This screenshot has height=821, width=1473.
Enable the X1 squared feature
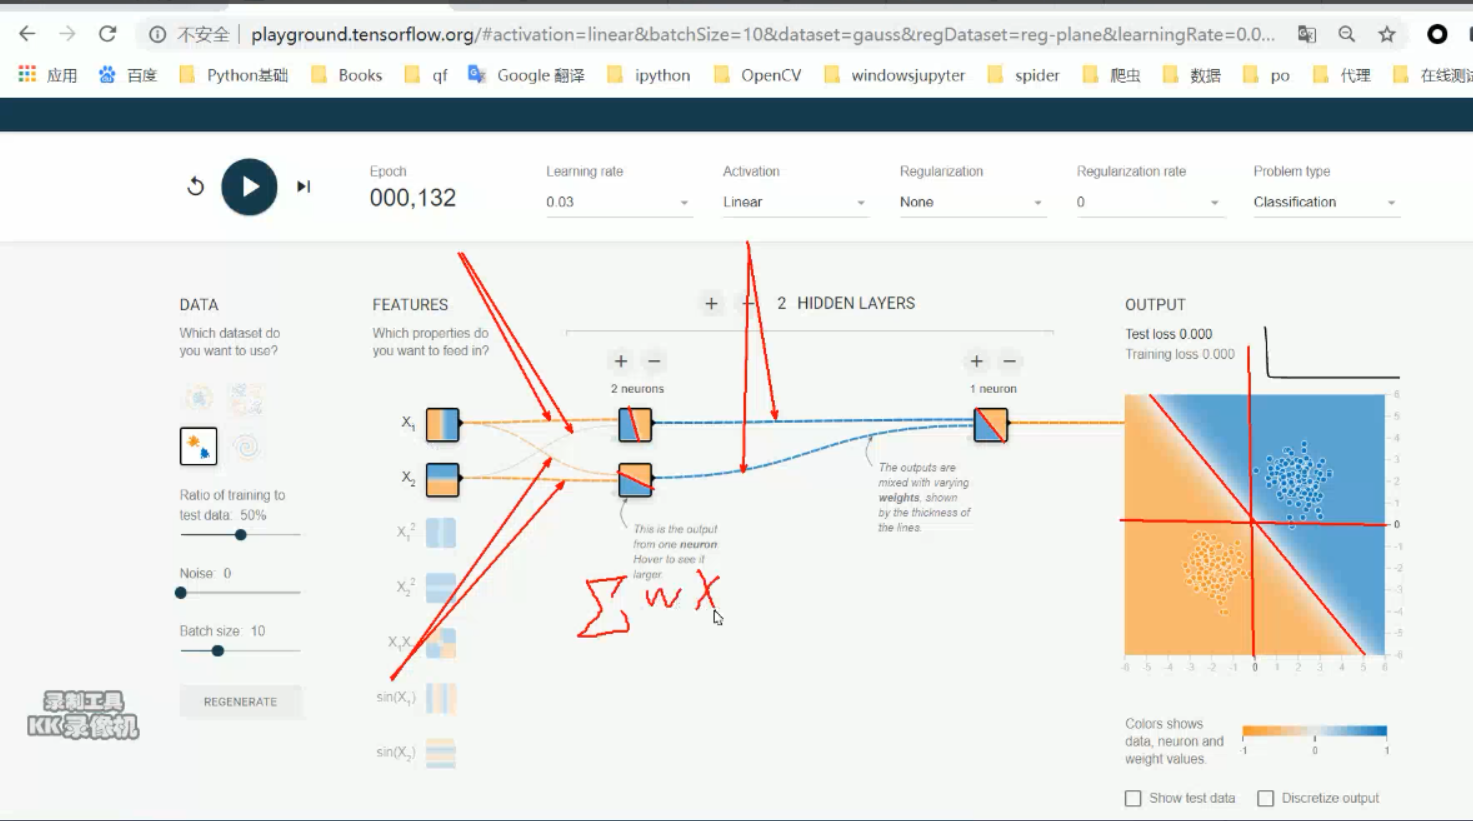tap(440, 533)
